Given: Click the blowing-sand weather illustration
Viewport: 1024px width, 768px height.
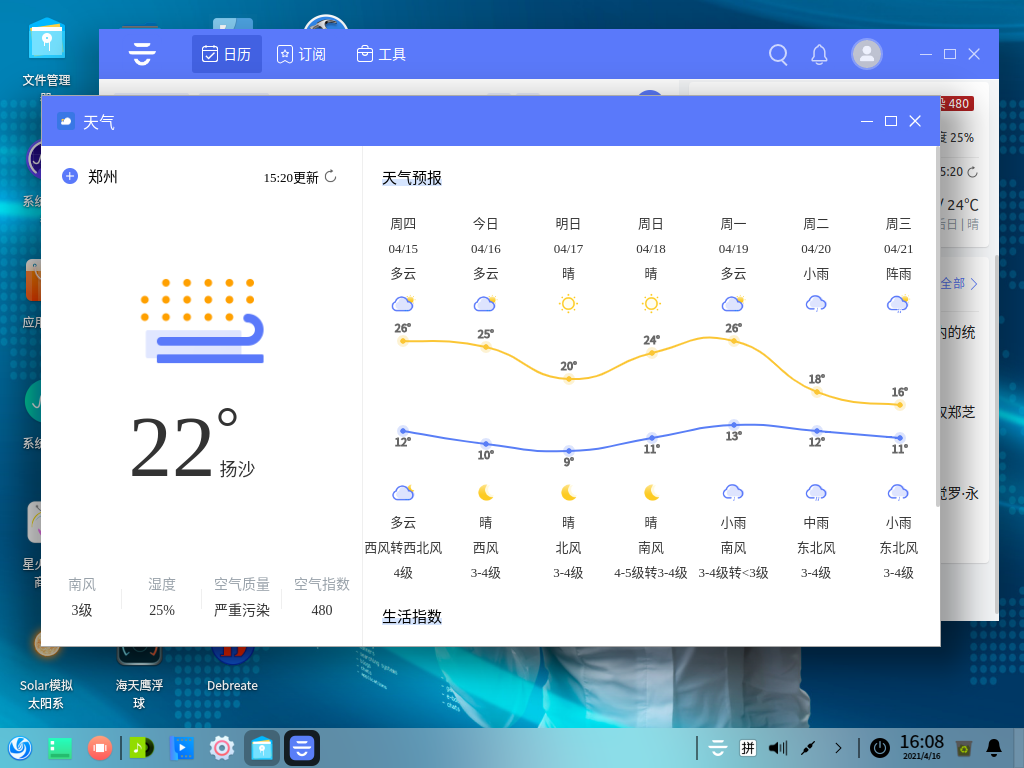Looking at the screenshot, I should [x=202, y=320].
